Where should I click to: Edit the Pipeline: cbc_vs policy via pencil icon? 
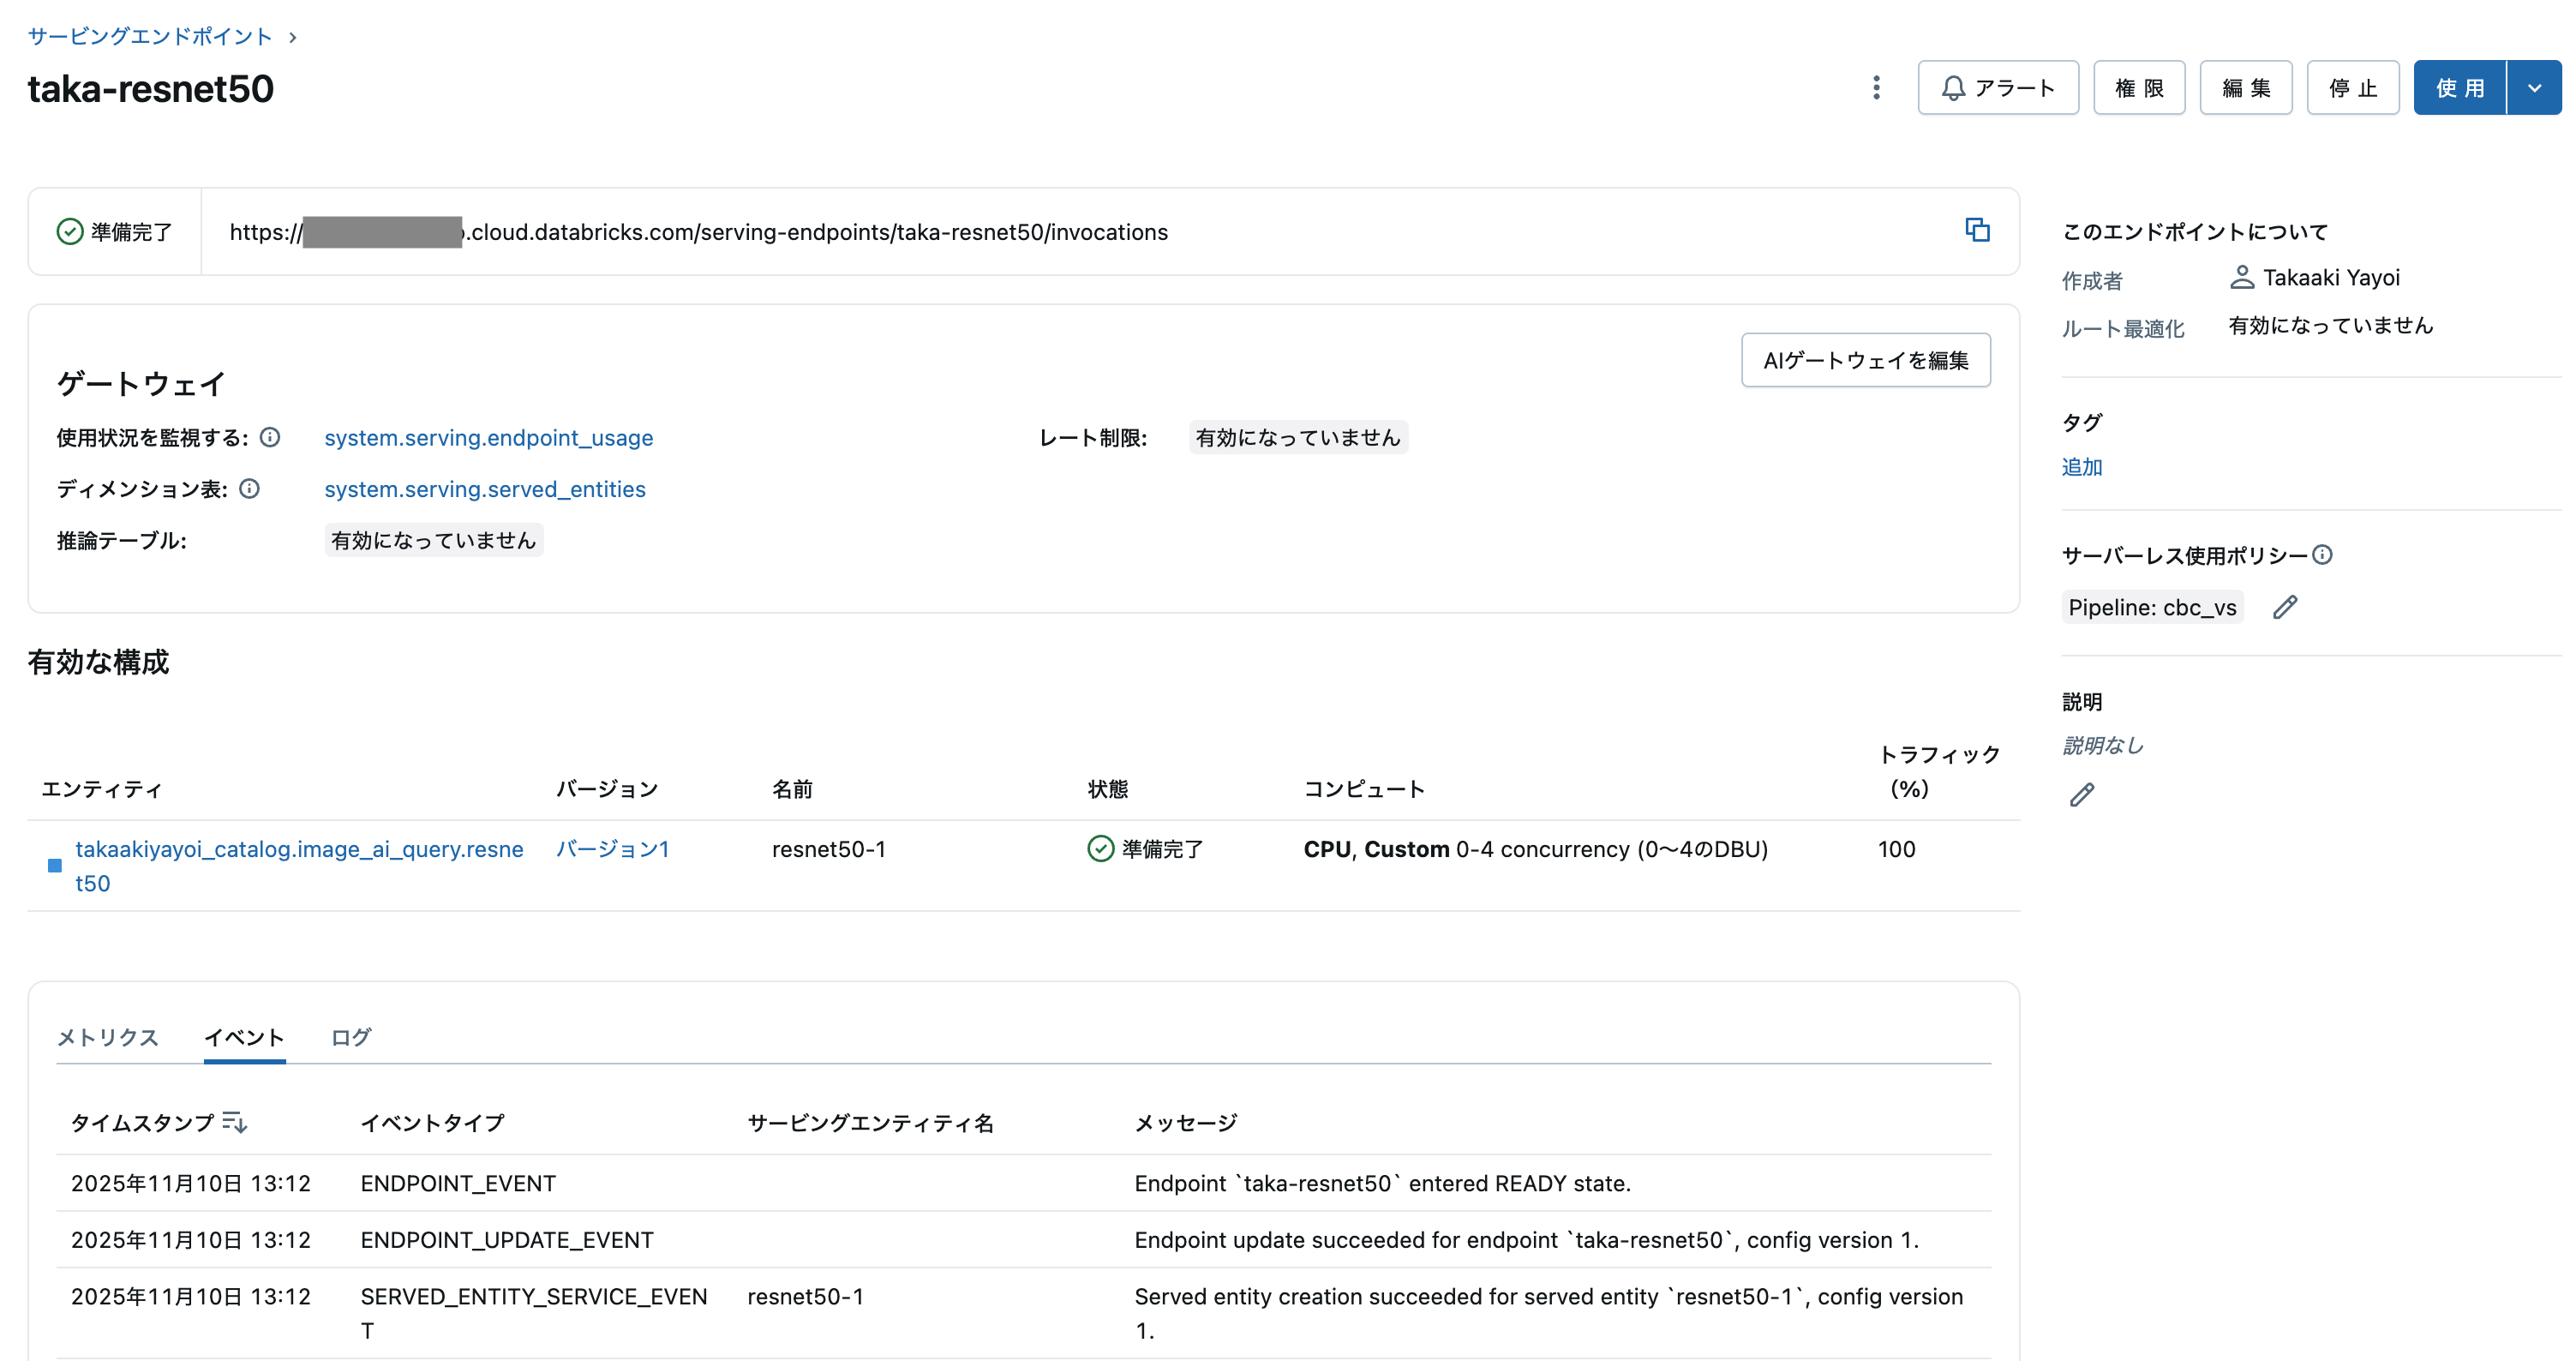[2285, 607]
